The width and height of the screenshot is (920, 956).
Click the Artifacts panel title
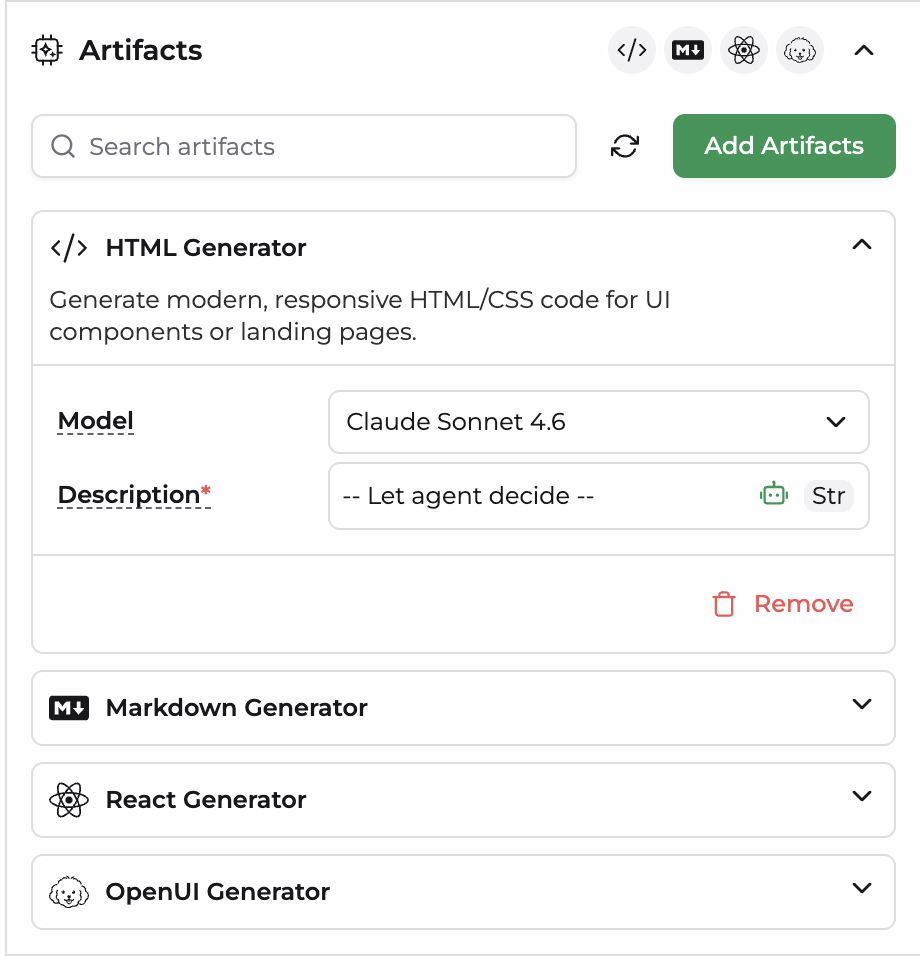click(140, 50)
